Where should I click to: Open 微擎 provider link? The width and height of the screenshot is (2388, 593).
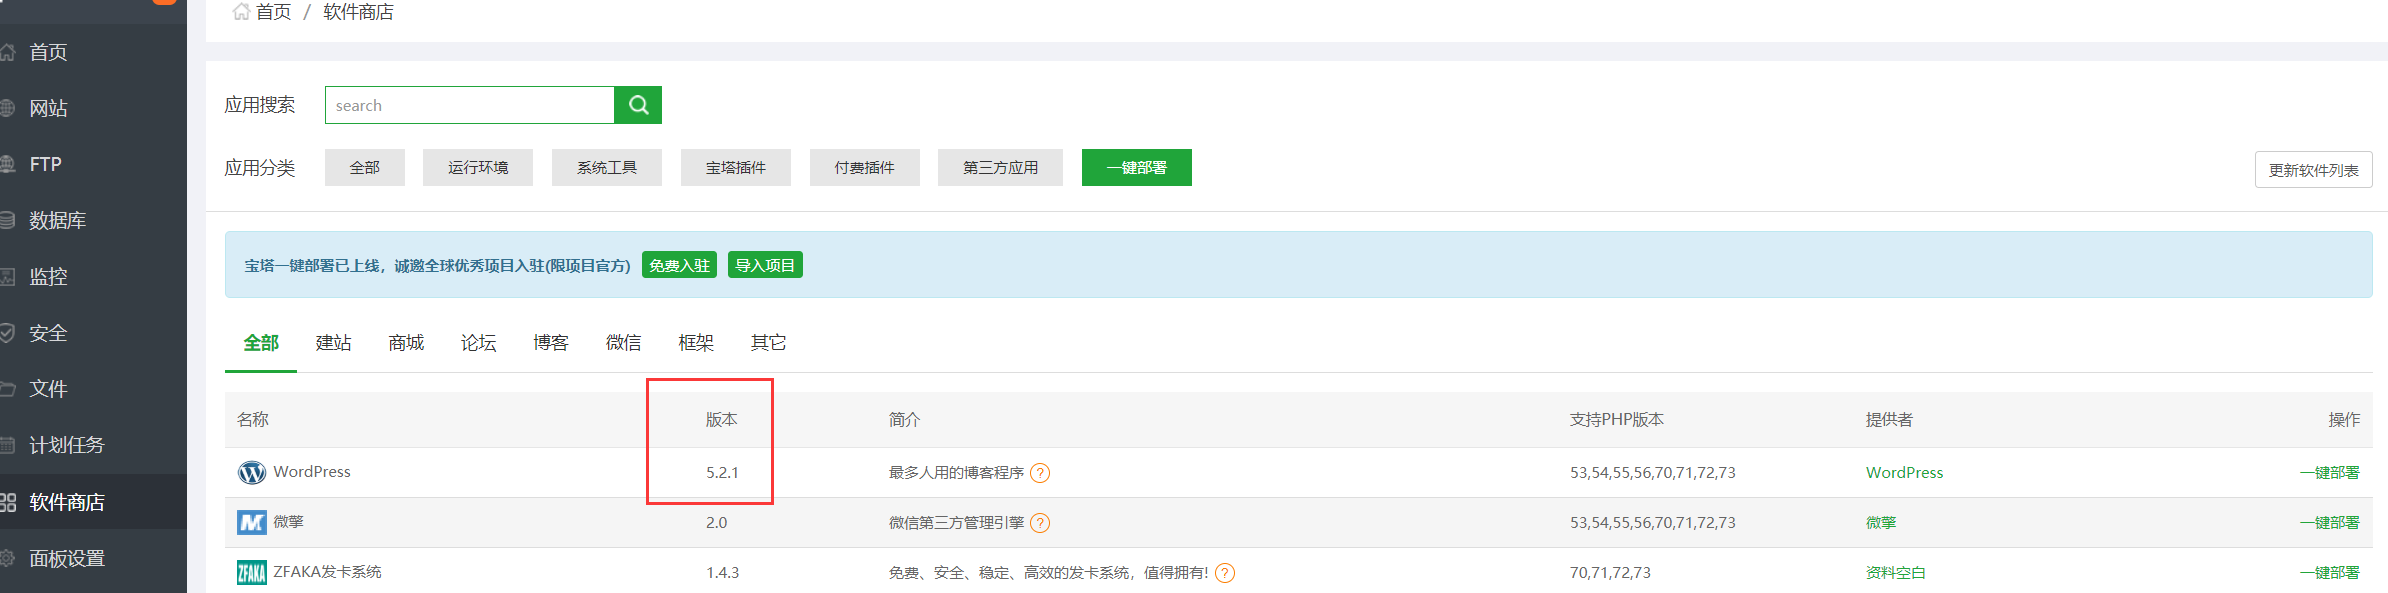[1881, 522]
